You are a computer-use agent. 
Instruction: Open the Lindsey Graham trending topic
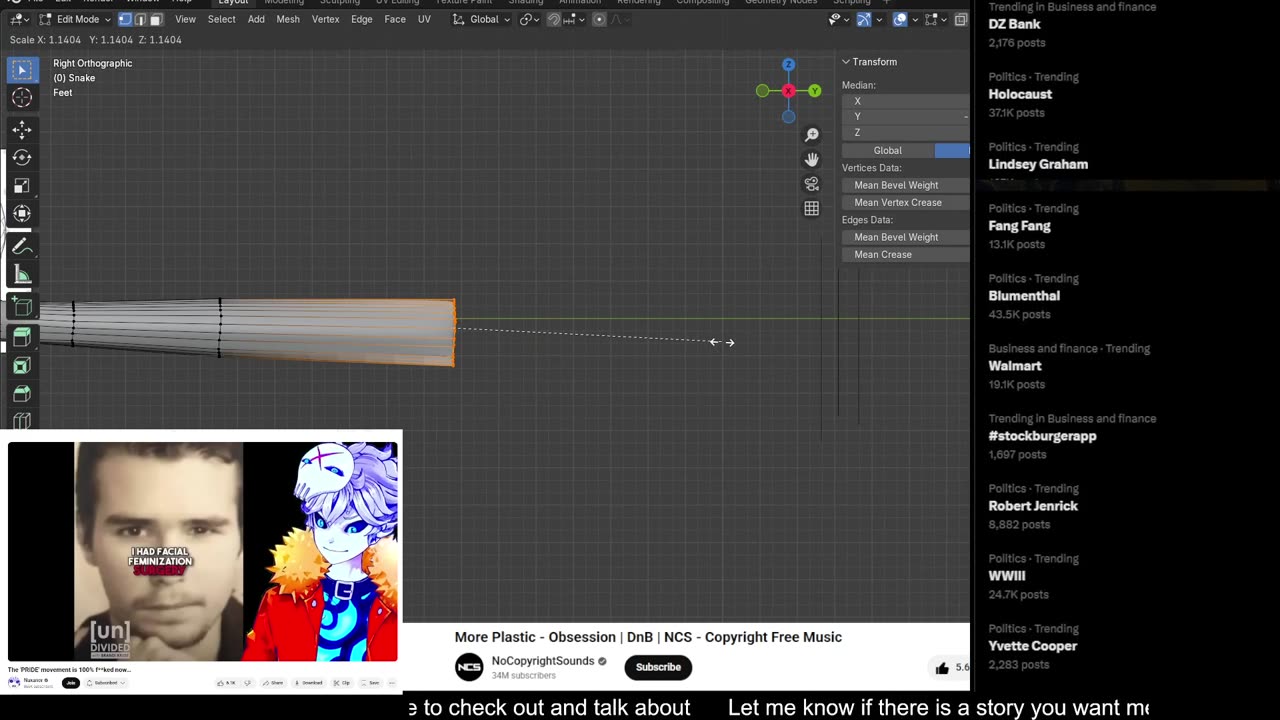tap(1038, 164)
